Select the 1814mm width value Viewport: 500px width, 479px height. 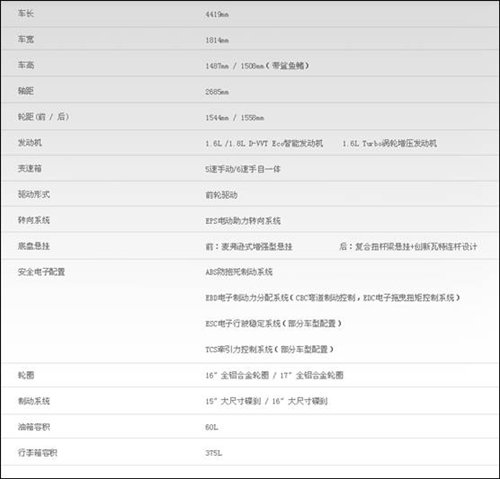(217, 40)
